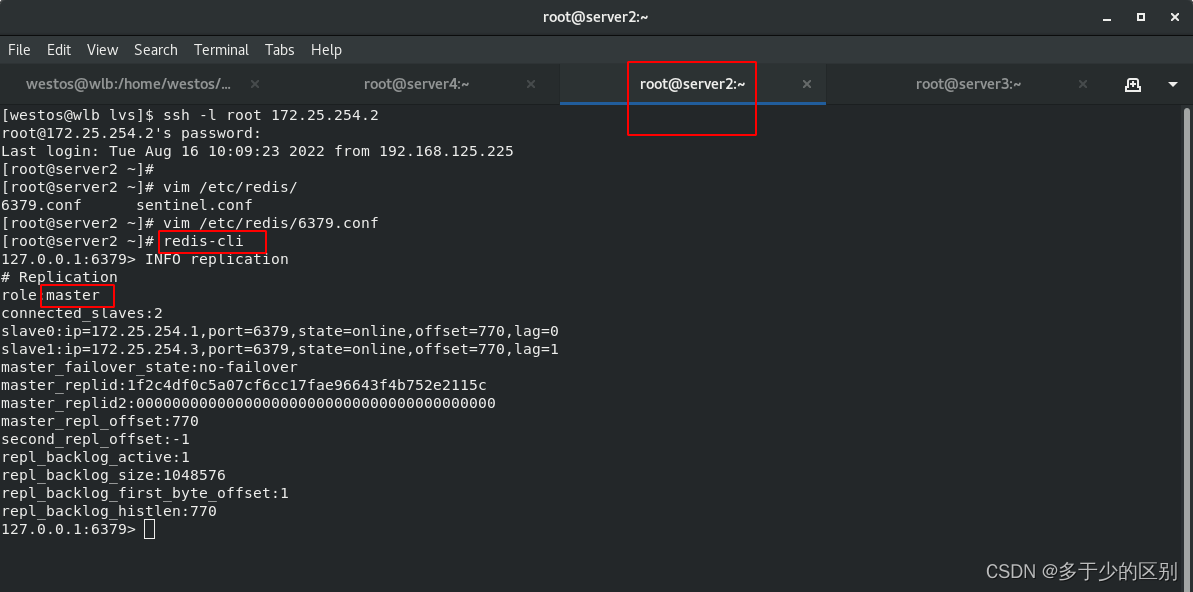Open the View menu

pyautogui.click(x=102, y=49)
